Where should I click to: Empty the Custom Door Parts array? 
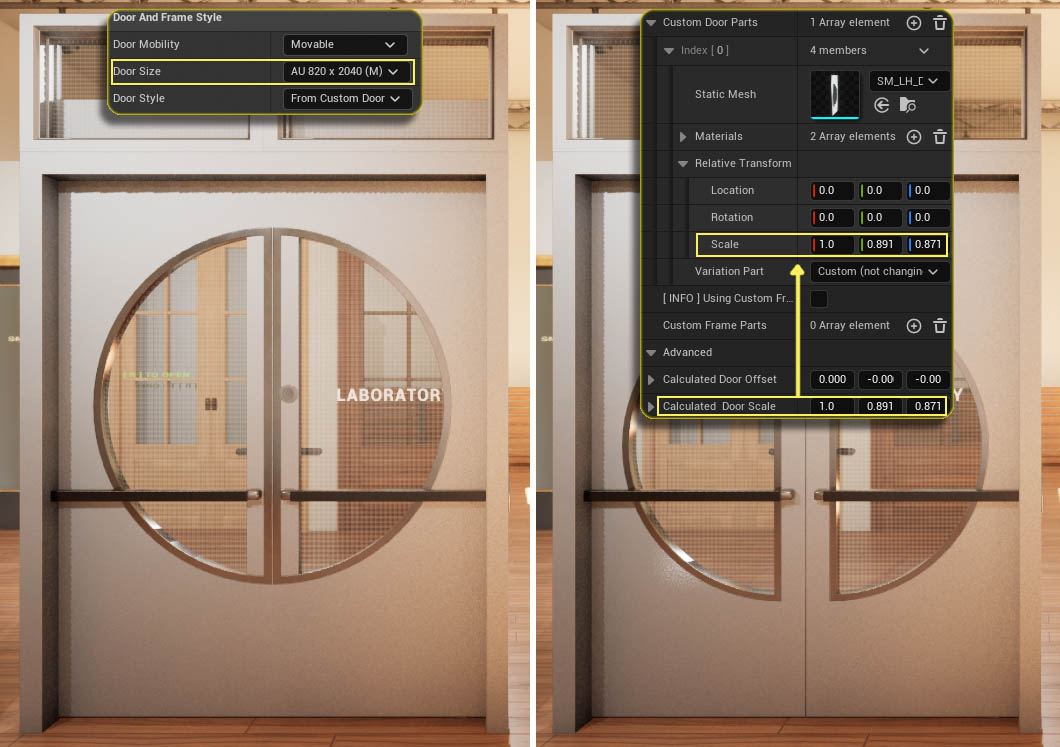(x=940, y=23)
